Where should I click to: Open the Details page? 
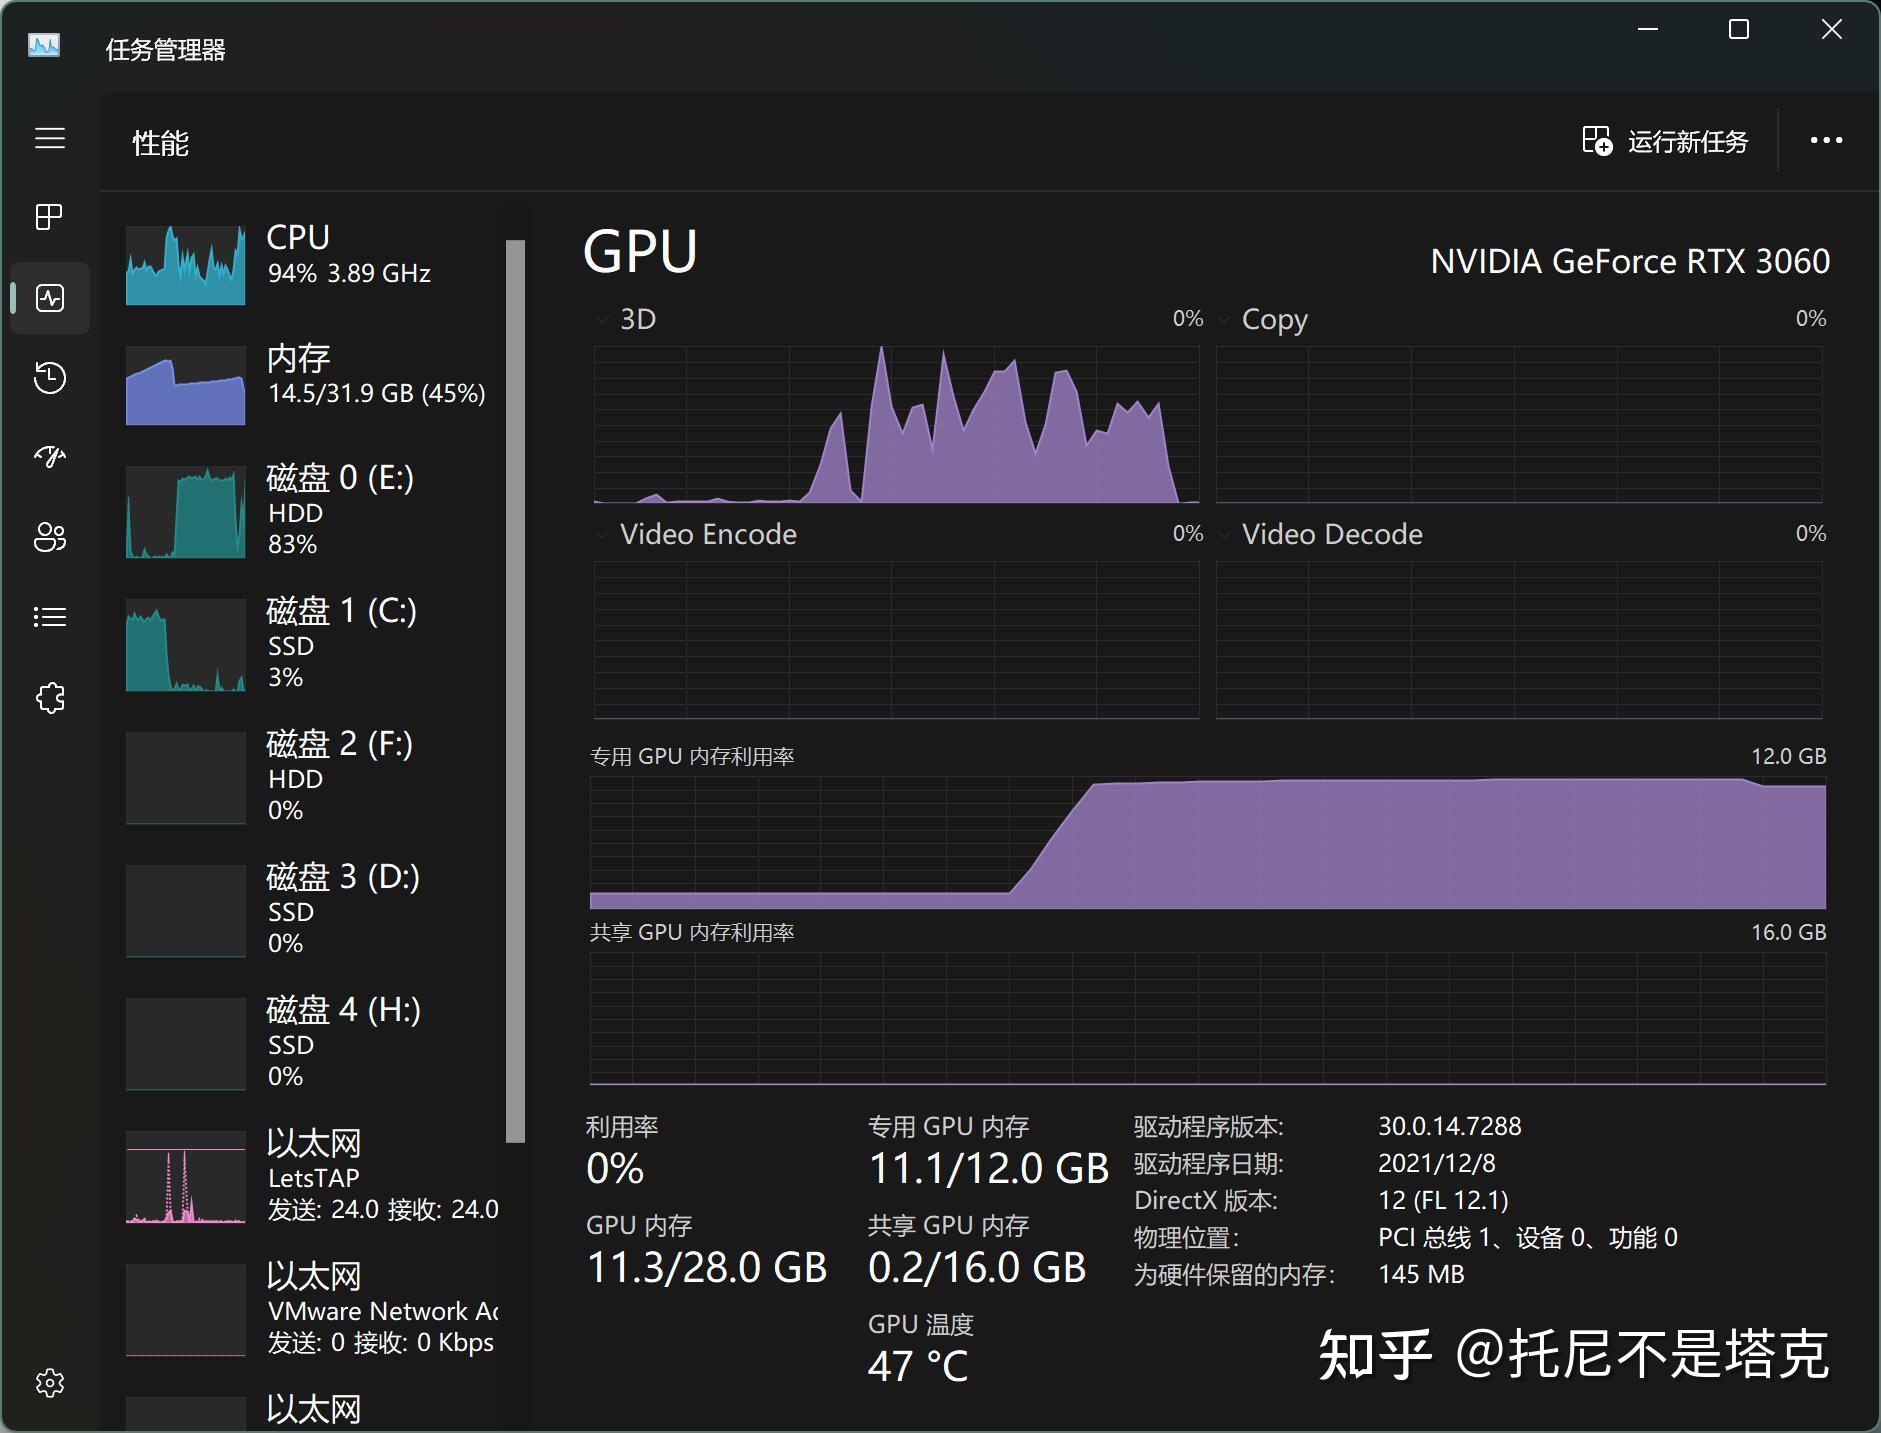[x=49, y=616]
